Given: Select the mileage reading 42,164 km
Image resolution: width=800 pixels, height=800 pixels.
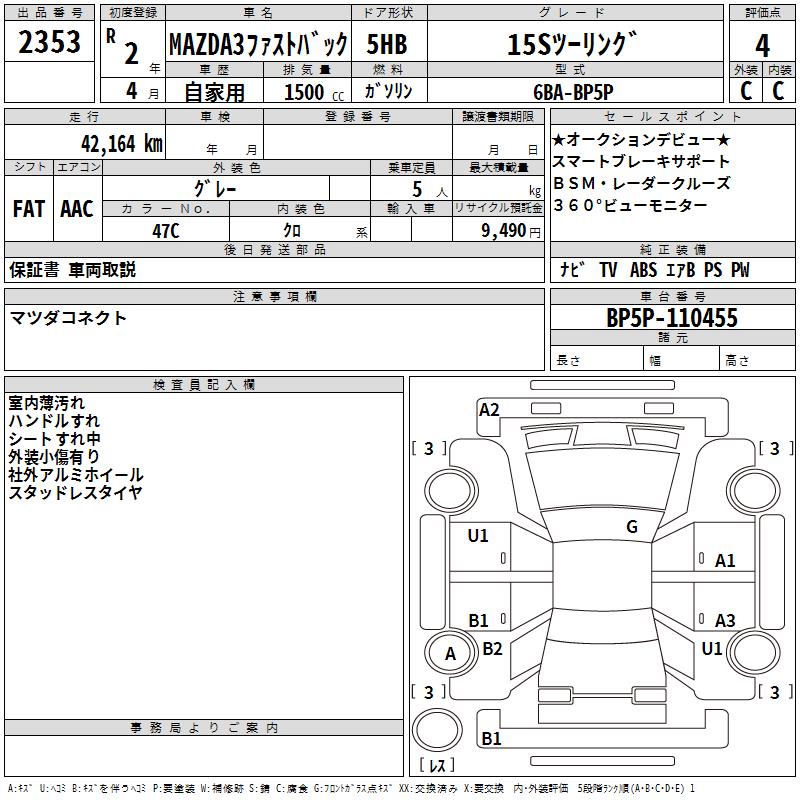Looking at the screenshot, I should tap(121, 144).
